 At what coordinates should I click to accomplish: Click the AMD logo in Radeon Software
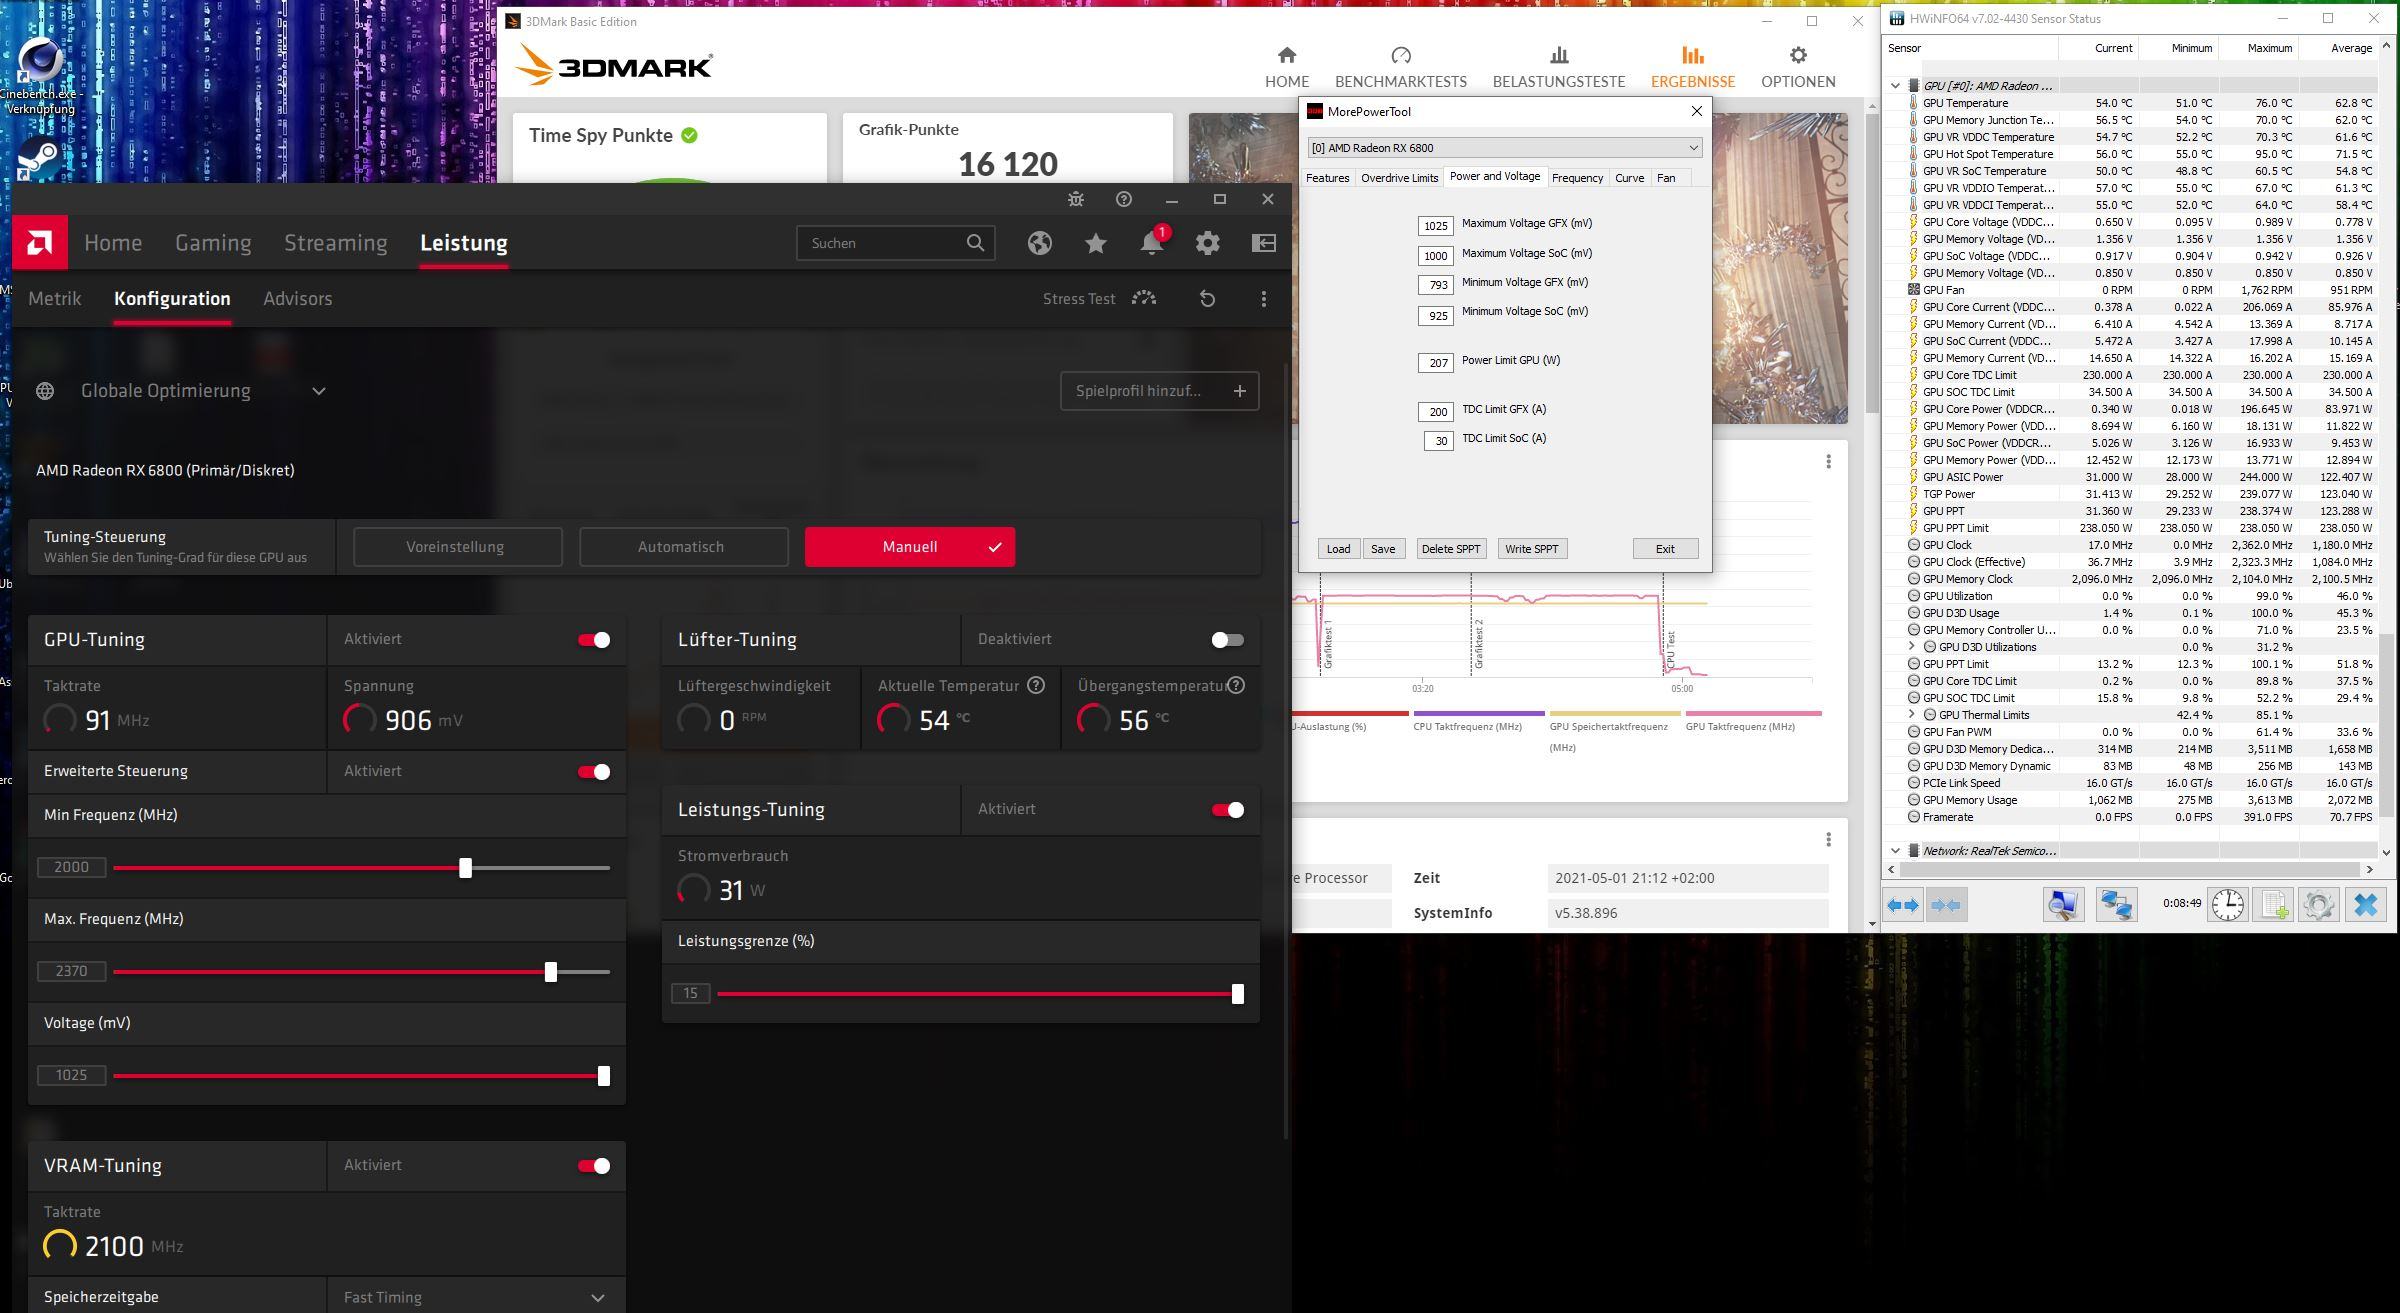point(40,243)
